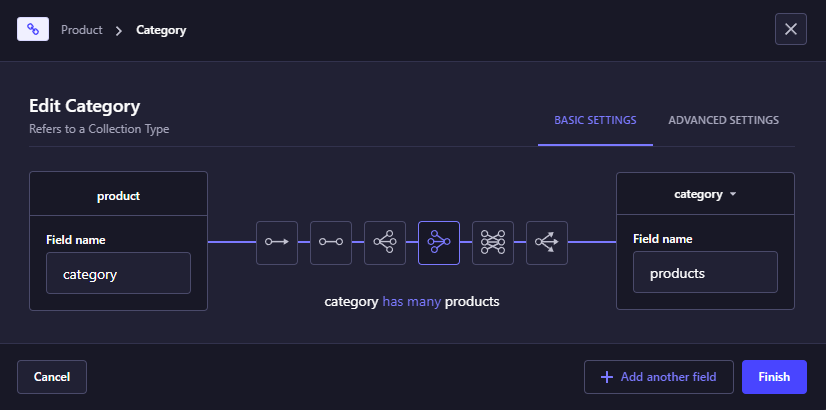Image resolution: width=826 pixels, height=410 pixels.
Task: Close the Edit Category modal
Action: 790,29
